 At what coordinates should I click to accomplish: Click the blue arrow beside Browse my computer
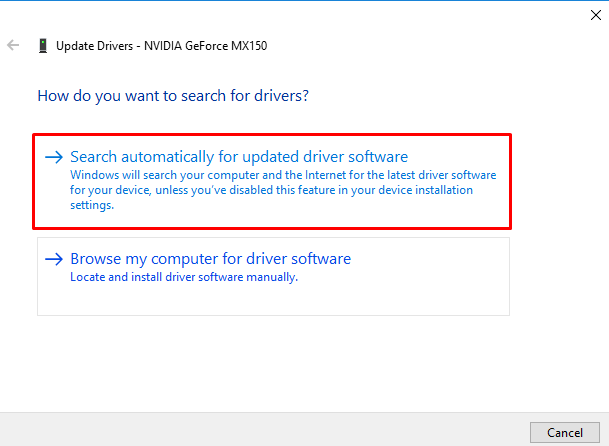54,259
